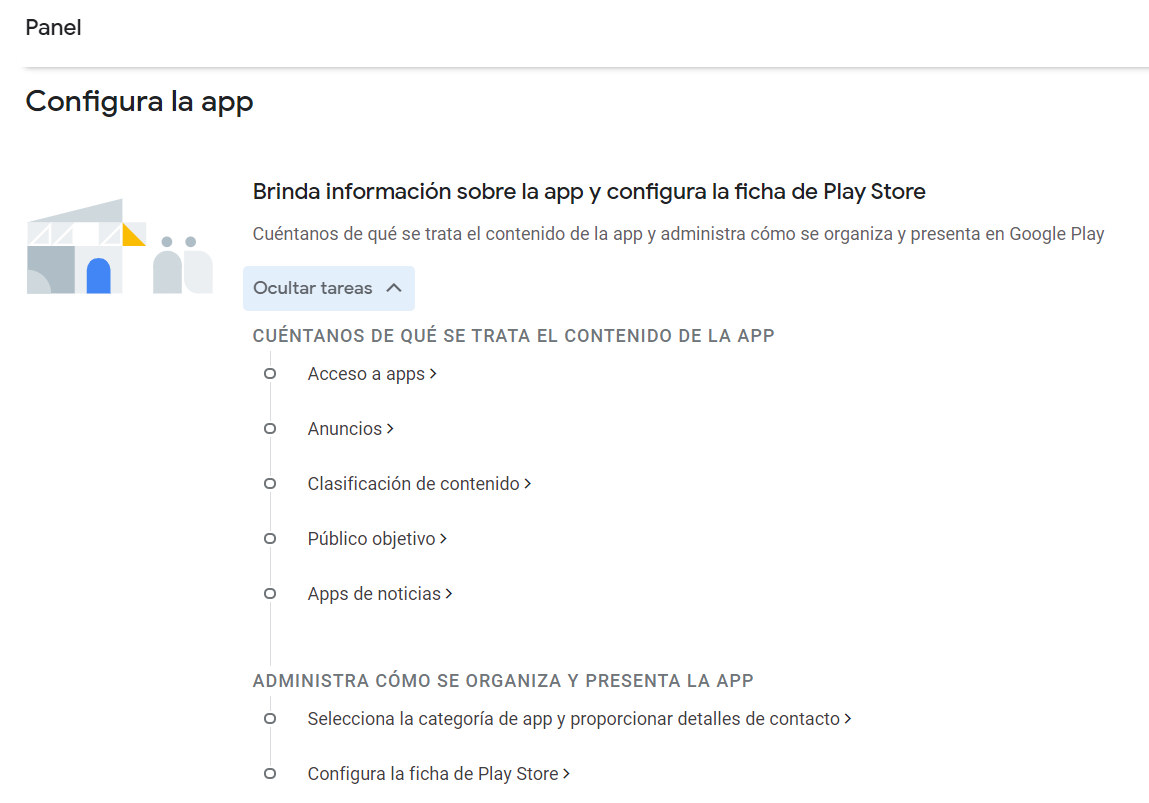The width and height of the screenshot is (1149, 803).
Task: Open the Público objetivo task
Action: click(x=377, y=539)
